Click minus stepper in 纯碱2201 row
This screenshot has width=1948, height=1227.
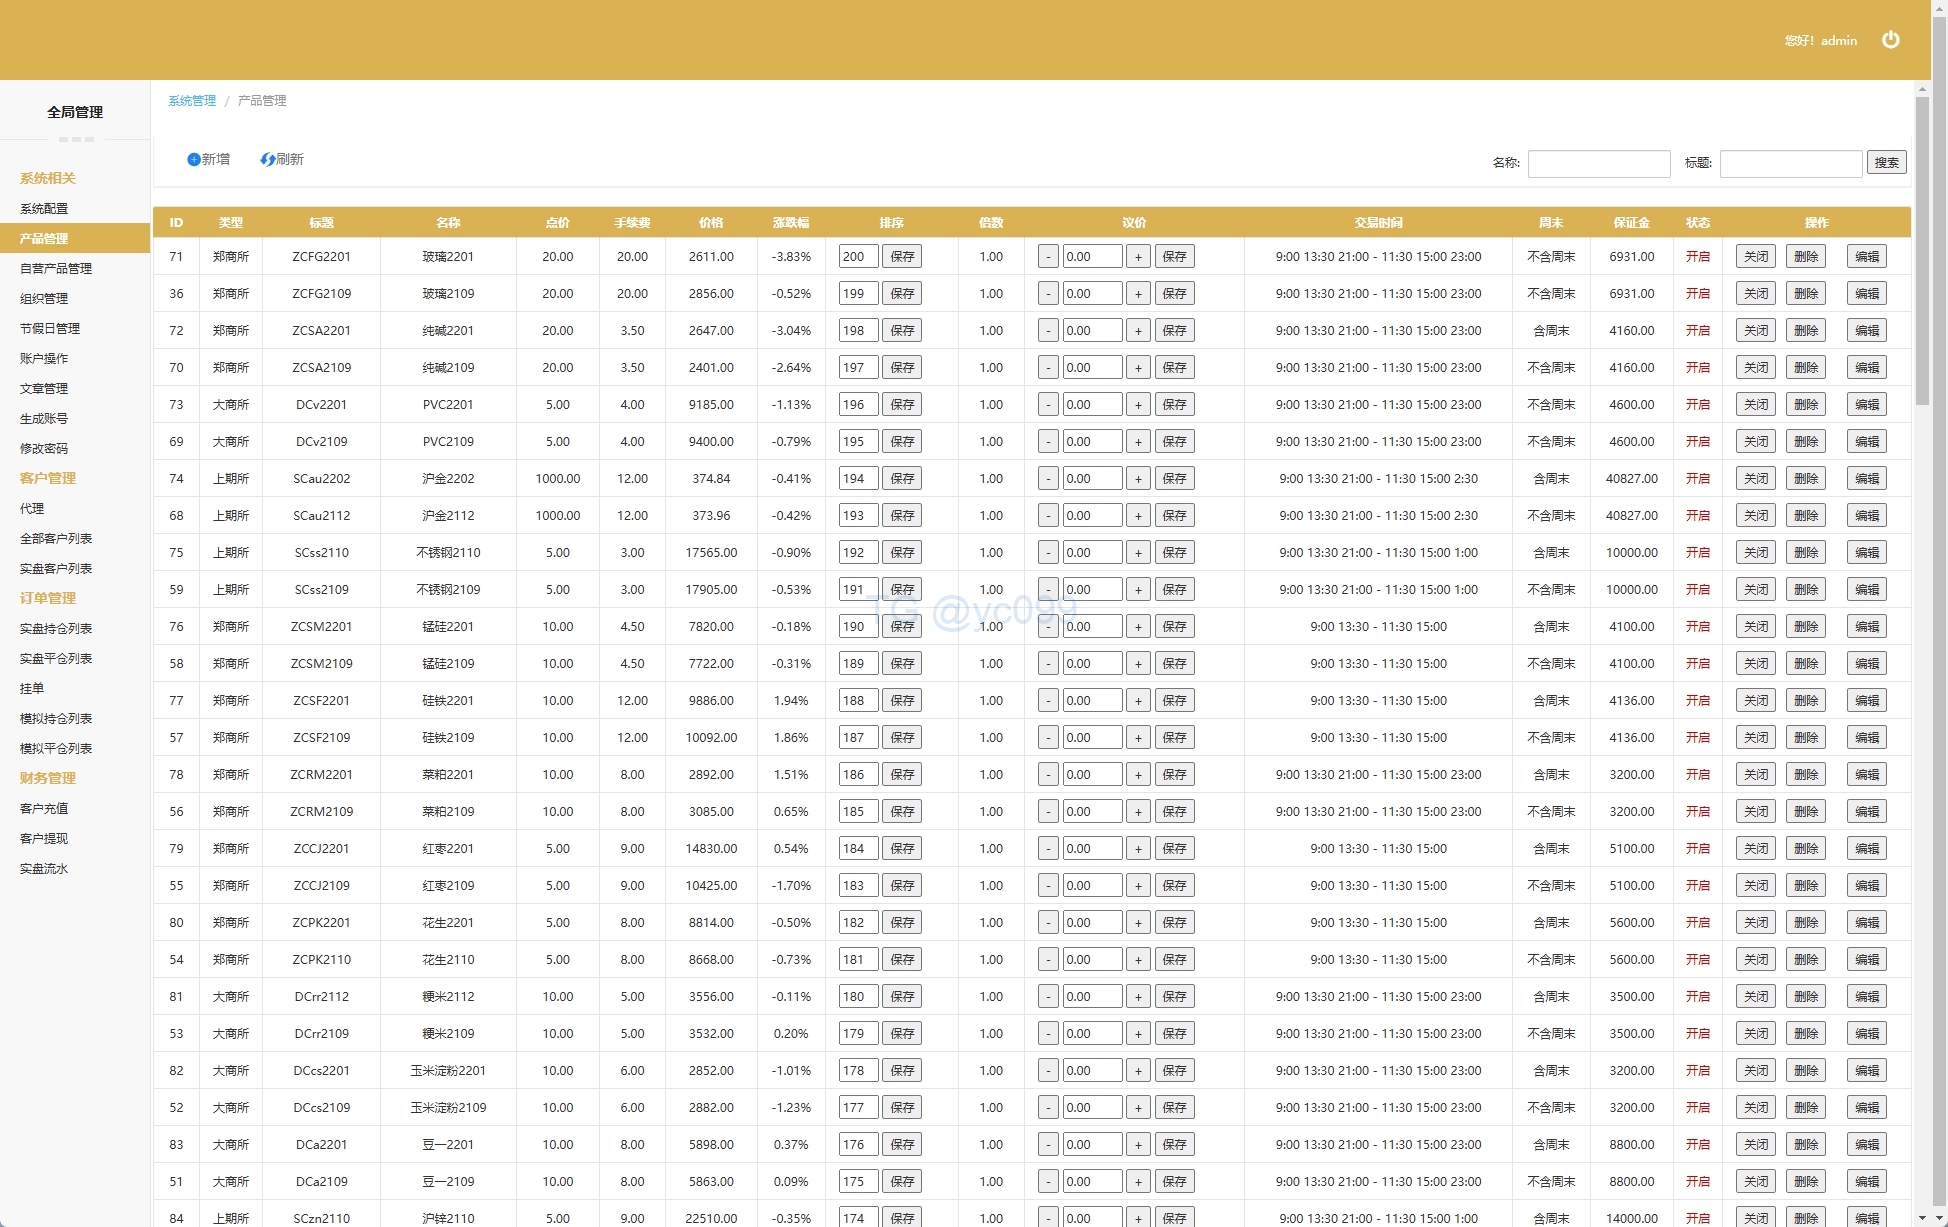pyautogui.click(x=1048, y=331)
